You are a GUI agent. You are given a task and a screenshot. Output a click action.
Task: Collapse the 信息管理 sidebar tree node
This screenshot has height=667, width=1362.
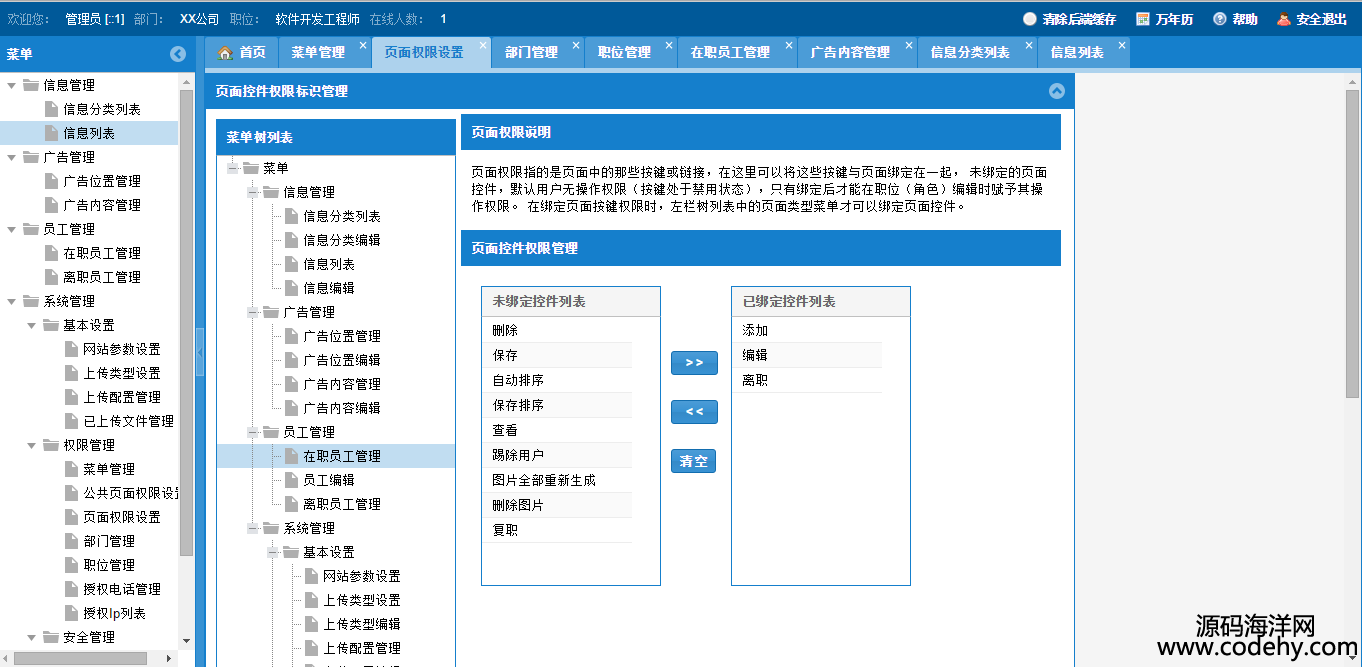coord(12,85)
